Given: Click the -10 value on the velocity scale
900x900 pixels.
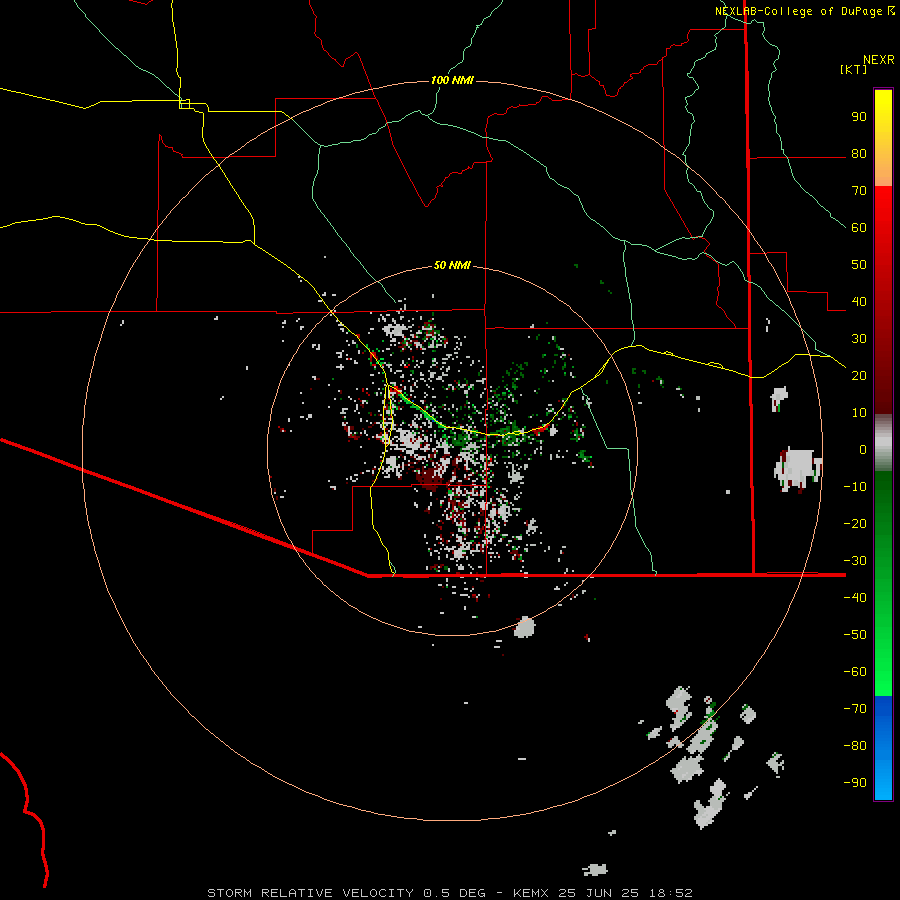Looking at the screenshot, I should [855, 487].
